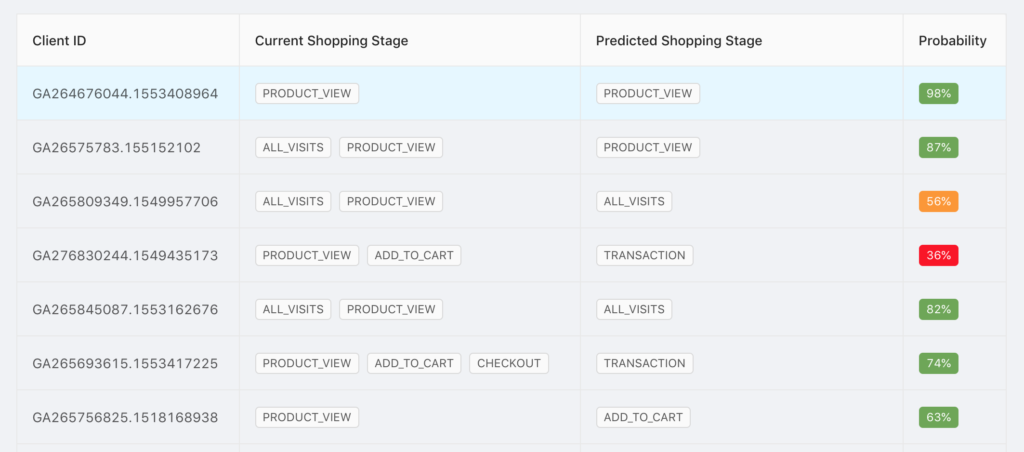Image resolution: width=1024 pixels, height=452 pixels.
Task: Click current PRODUCT_VIEW tag in highlighted row
Action: pyautogui.click(x=307, y=93)
